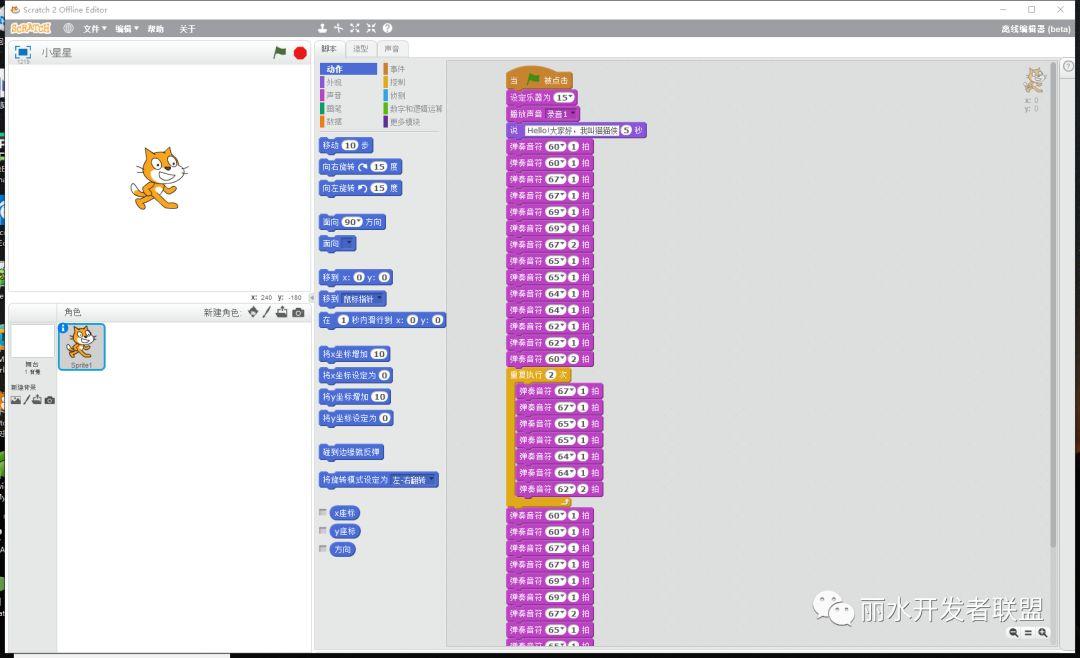The image size is (1080, 658).
Task: Select the 动作 block category
Action: pos(348,69)
